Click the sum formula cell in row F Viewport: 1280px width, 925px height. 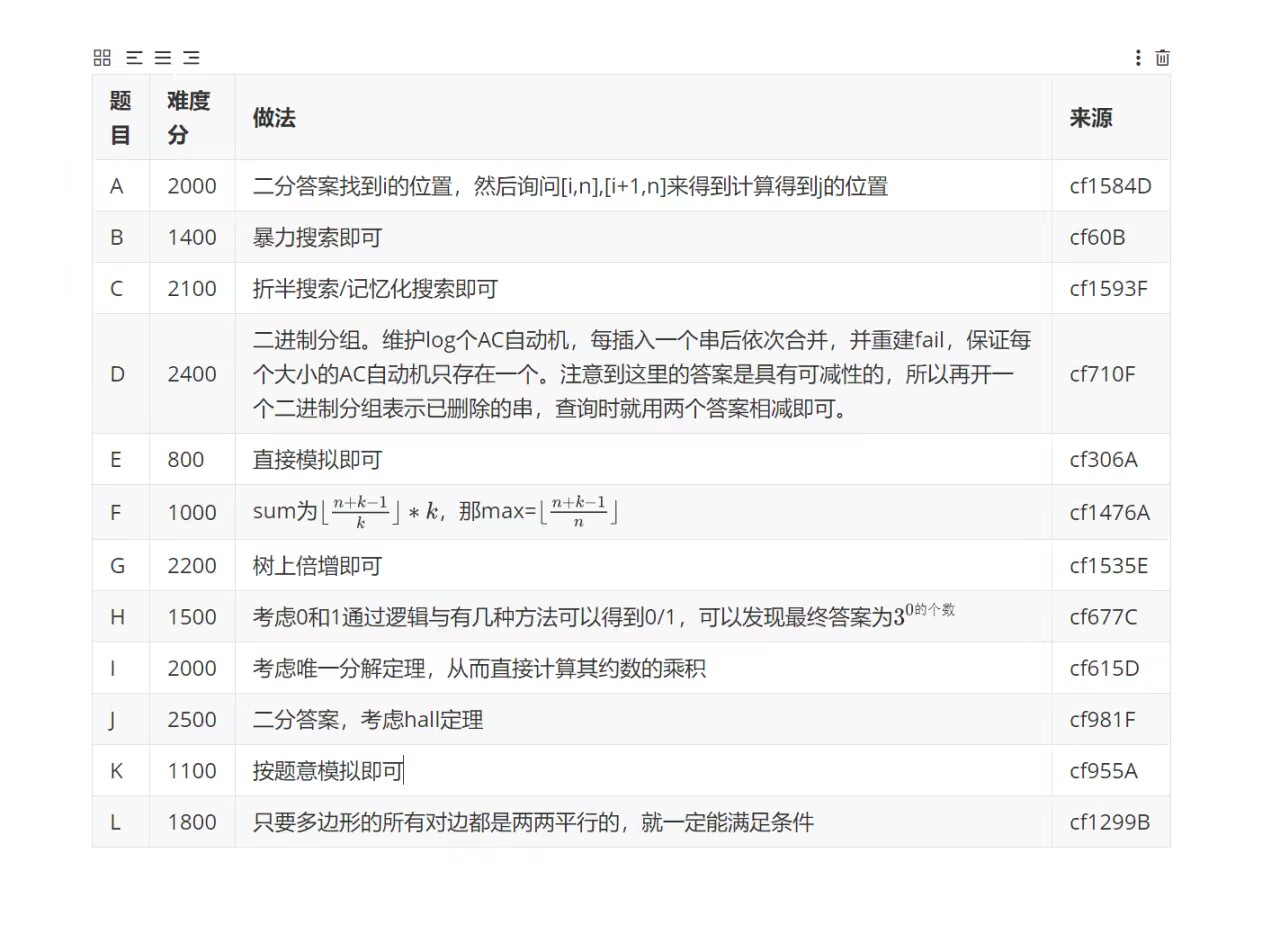(x=643, y=513)
